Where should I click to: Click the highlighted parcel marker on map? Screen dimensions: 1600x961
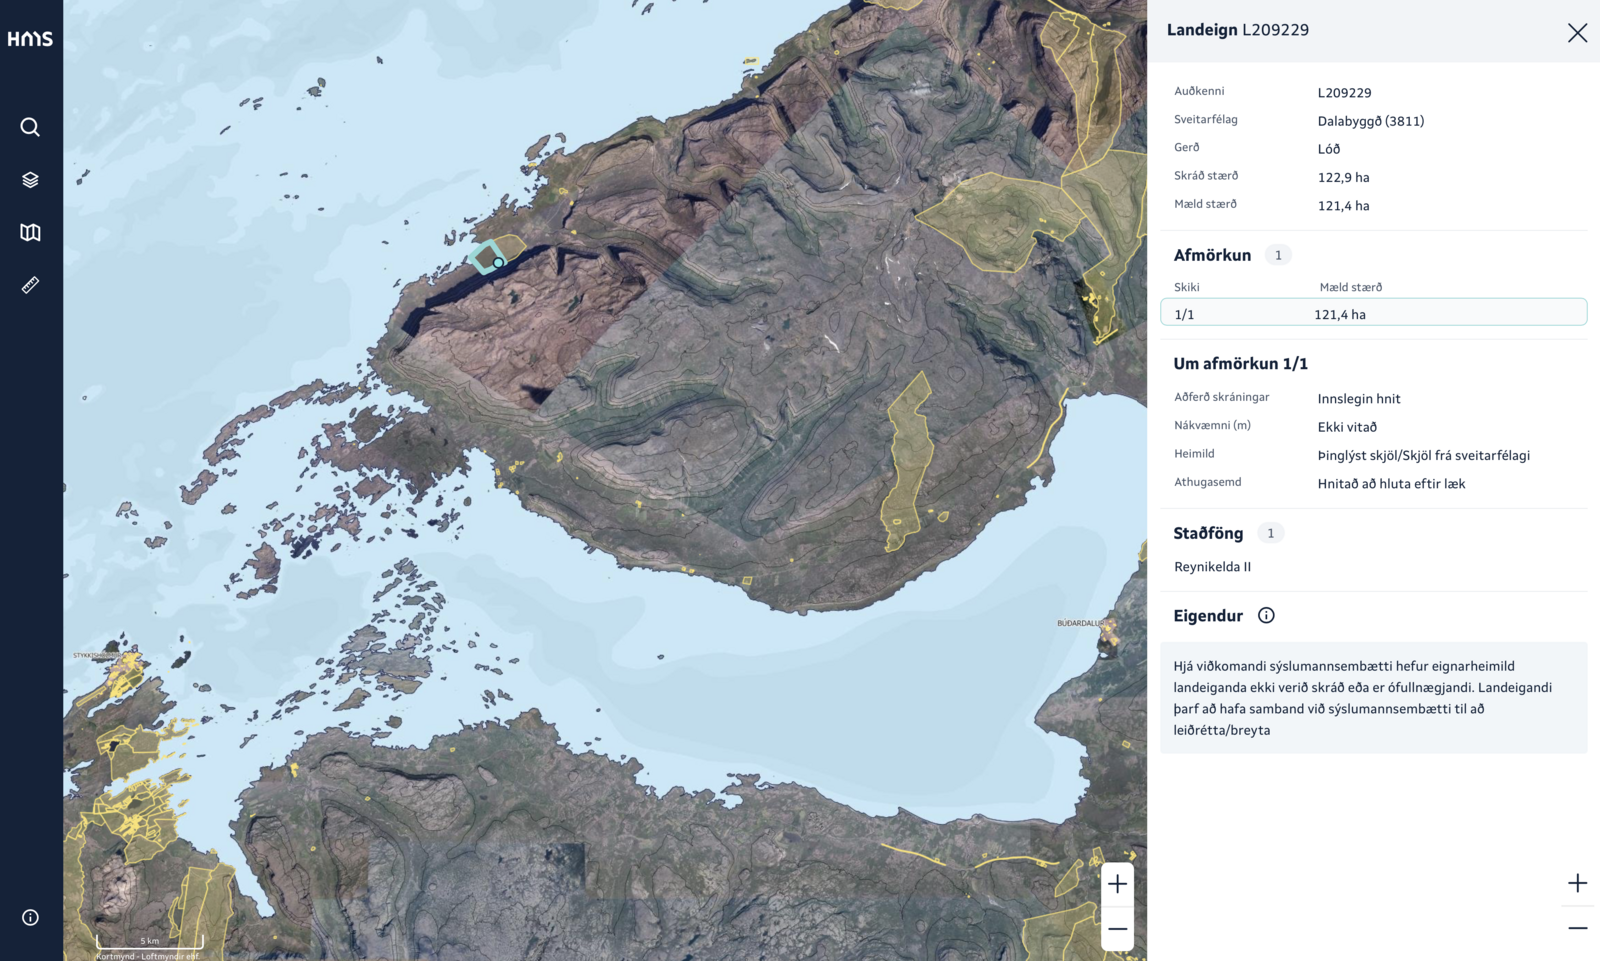(498, 263)
